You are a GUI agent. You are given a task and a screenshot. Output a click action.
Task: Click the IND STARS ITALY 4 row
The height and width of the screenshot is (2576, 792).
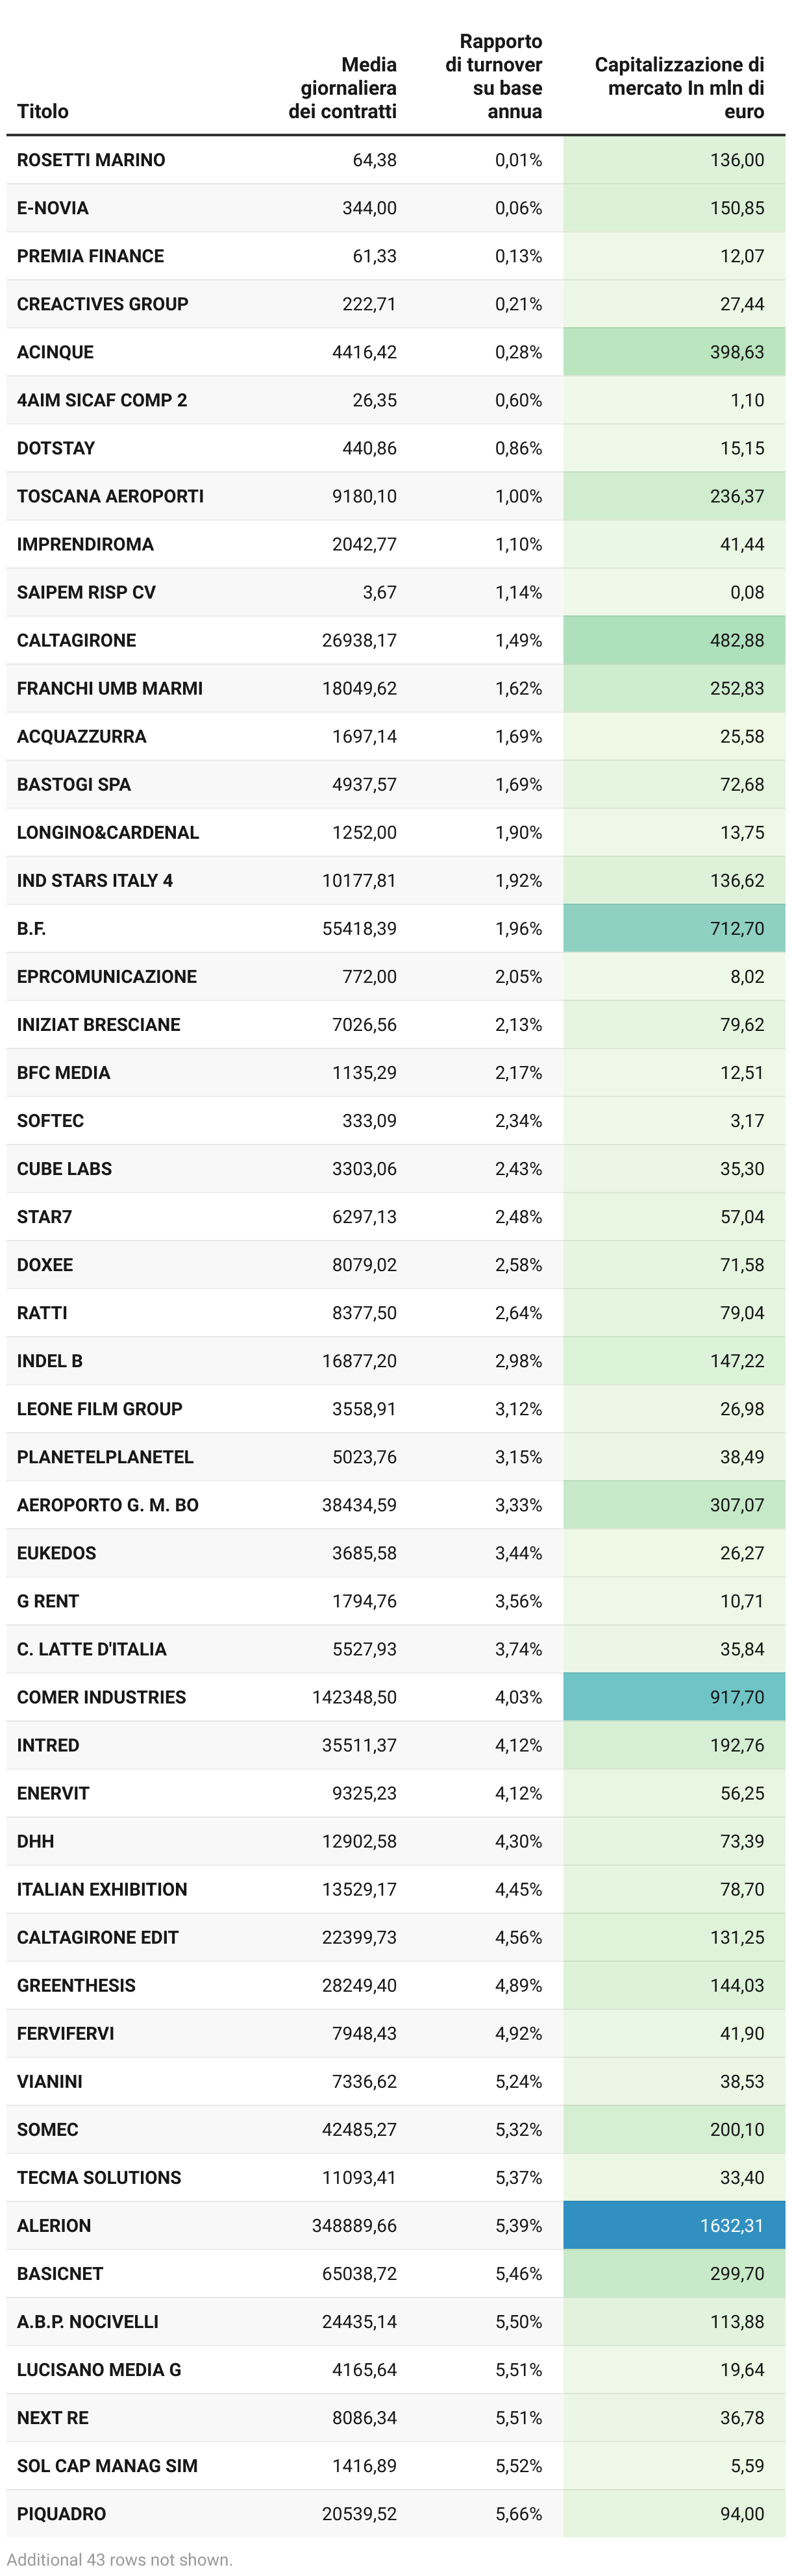point(95,880)
